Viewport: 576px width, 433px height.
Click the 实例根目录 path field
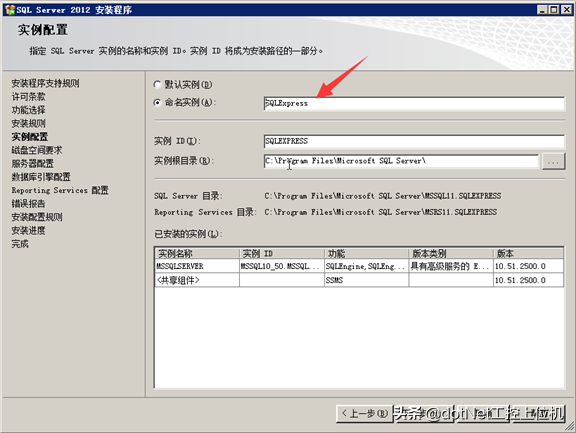pos(401,161)
